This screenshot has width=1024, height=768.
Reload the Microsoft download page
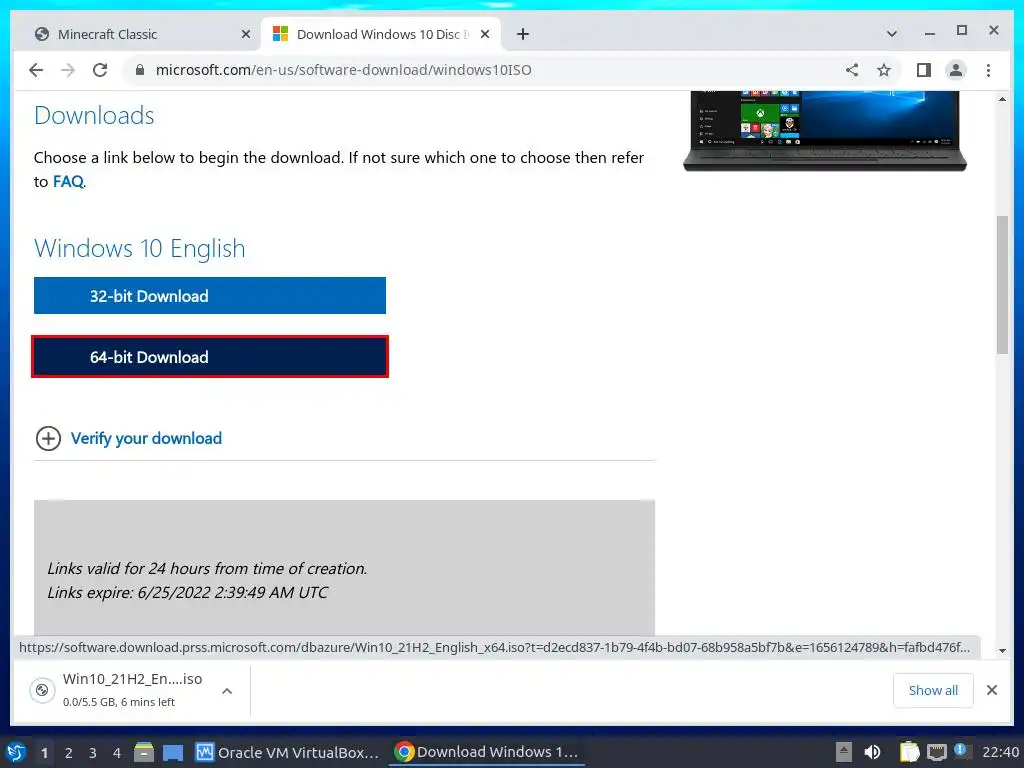click(x=100, y=70)
